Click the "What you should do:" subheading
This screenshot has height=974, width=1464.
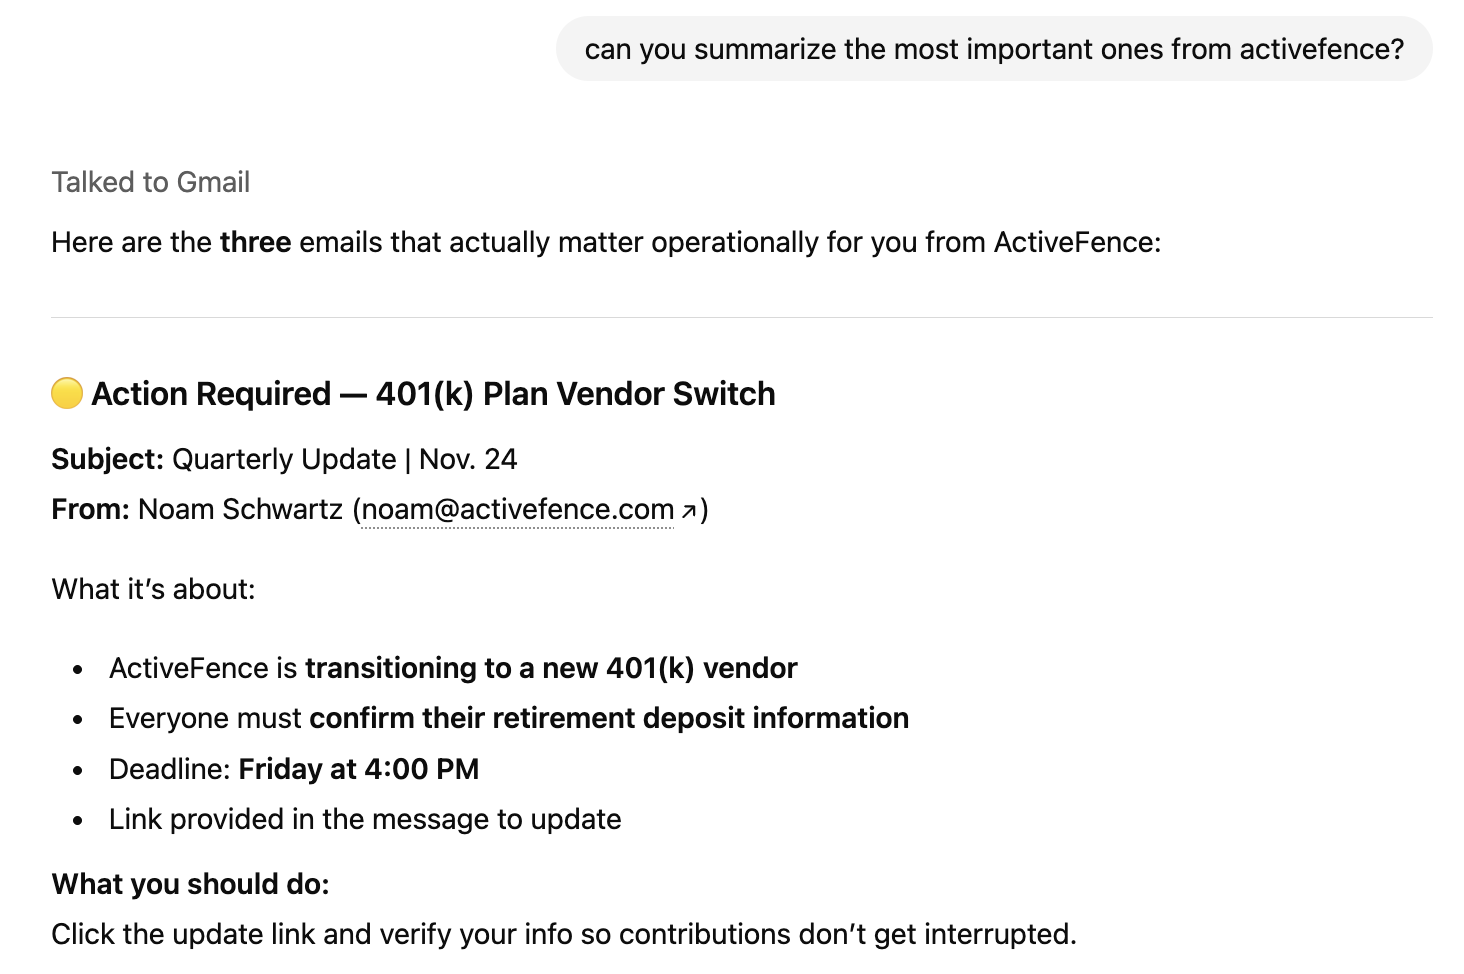tap(190, 884)
